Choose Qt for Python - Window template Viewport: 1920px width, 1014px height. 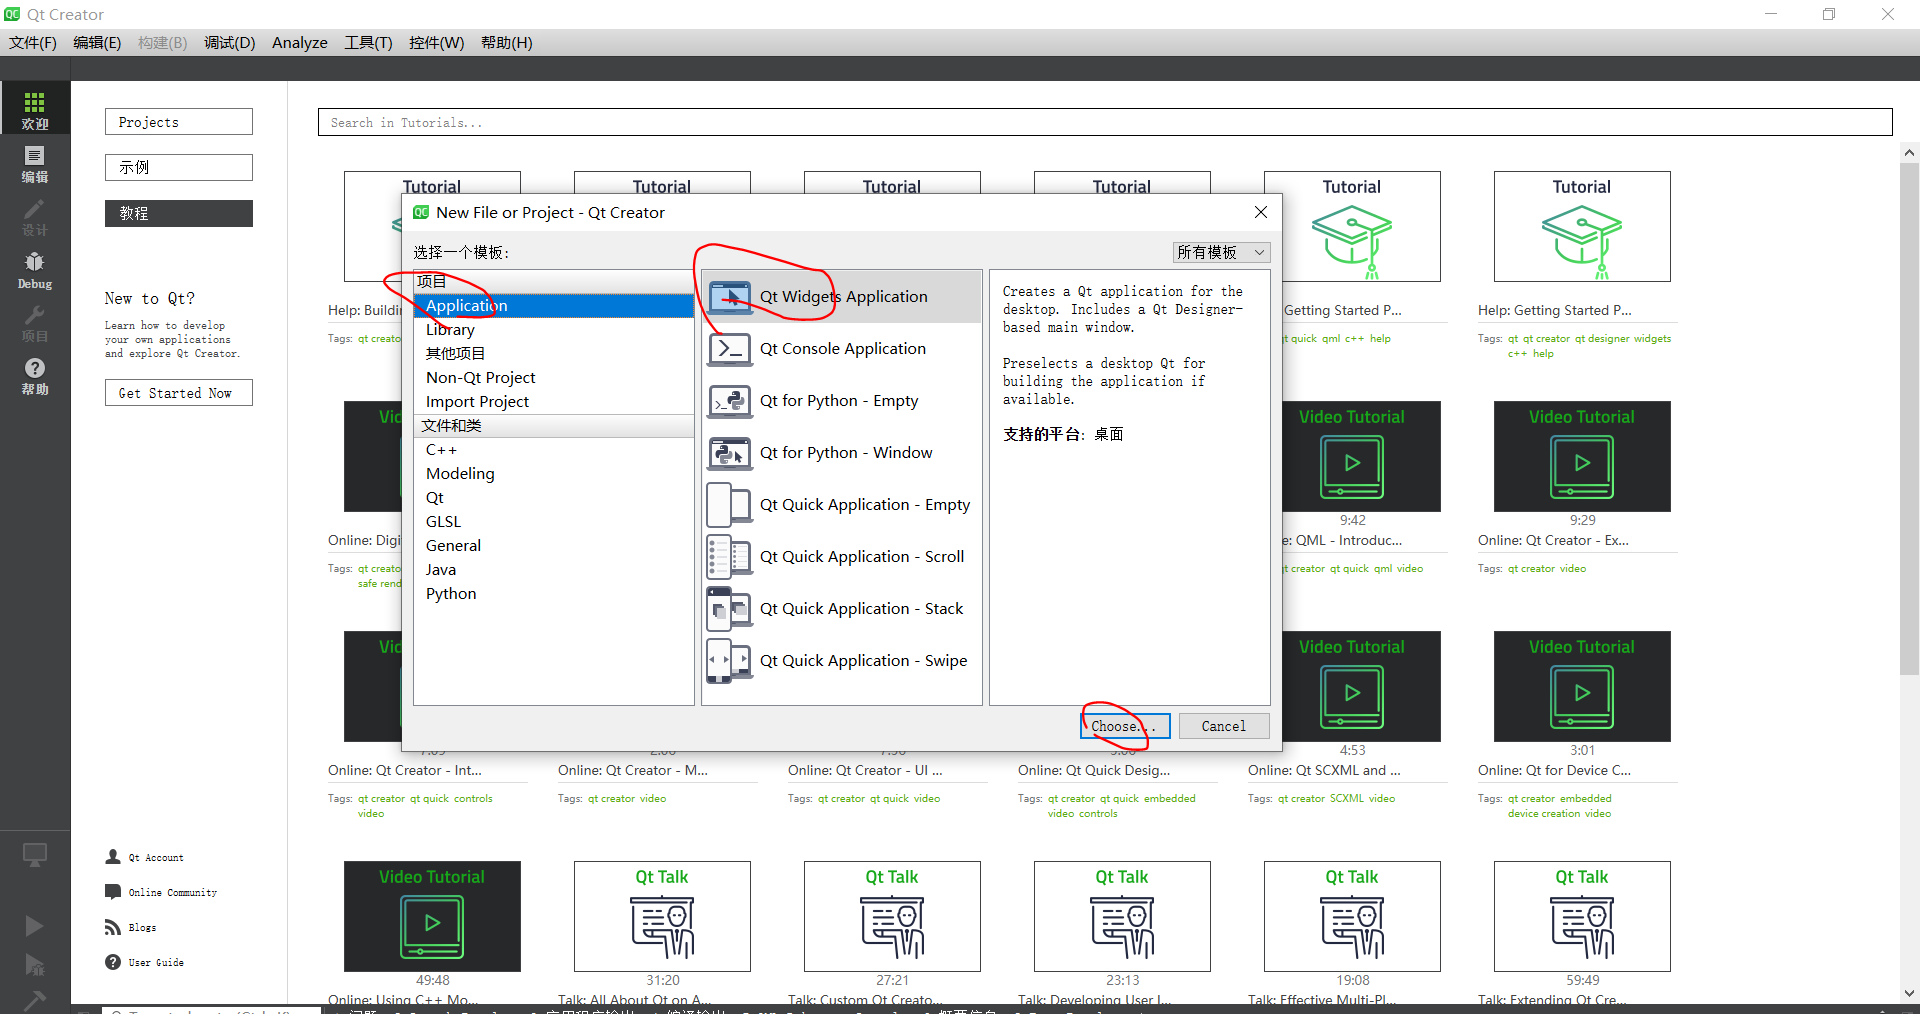841,453
